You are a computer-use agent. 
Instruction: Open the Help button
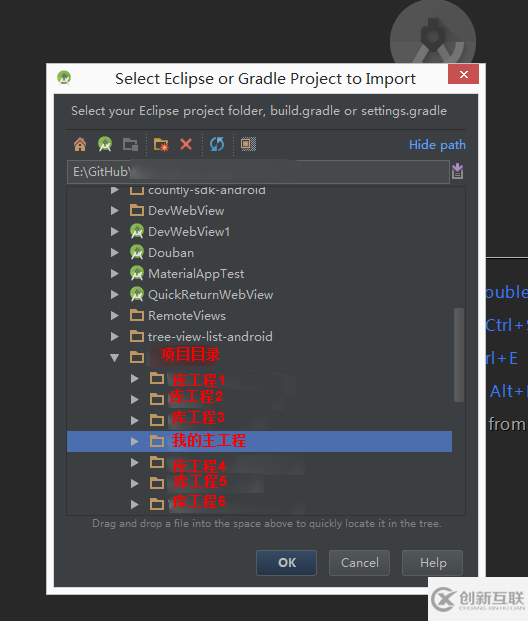pos(433,562)
